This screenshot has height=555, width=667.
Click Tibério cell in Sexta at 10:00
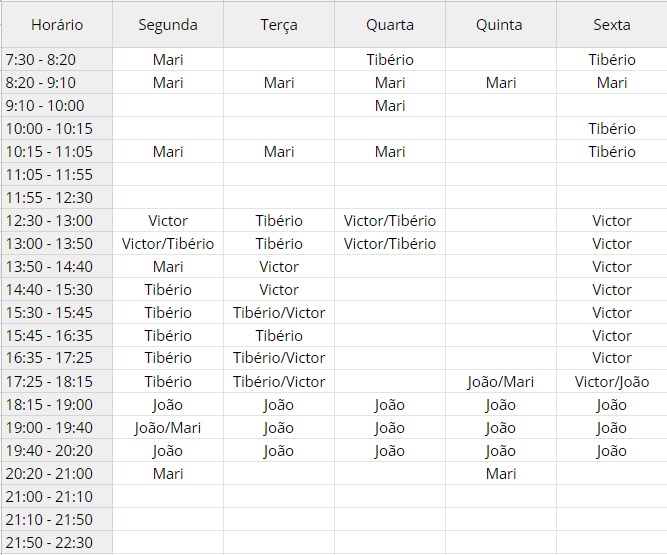[612, 128]
